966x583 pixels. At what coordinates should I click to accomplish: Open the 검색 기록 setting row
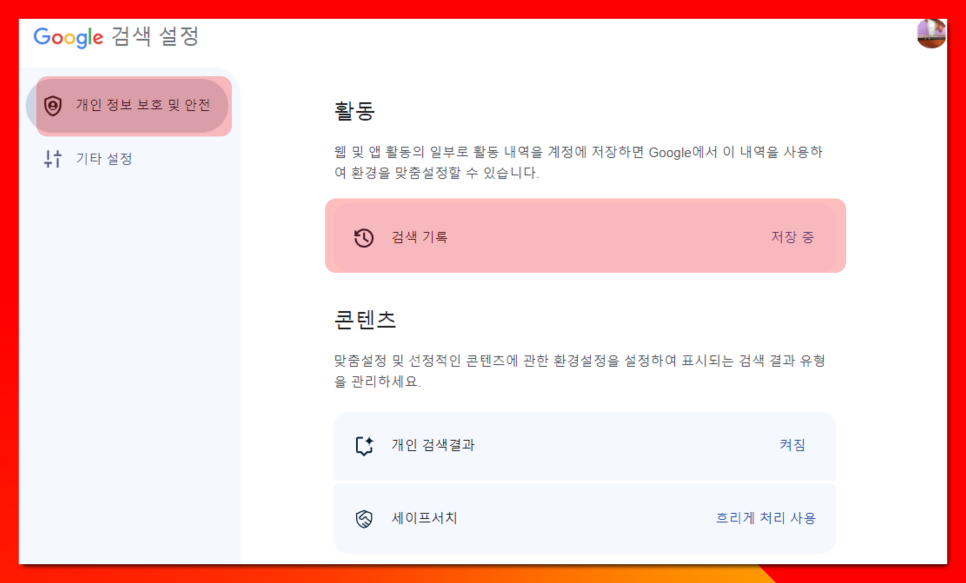coord(585,237)
